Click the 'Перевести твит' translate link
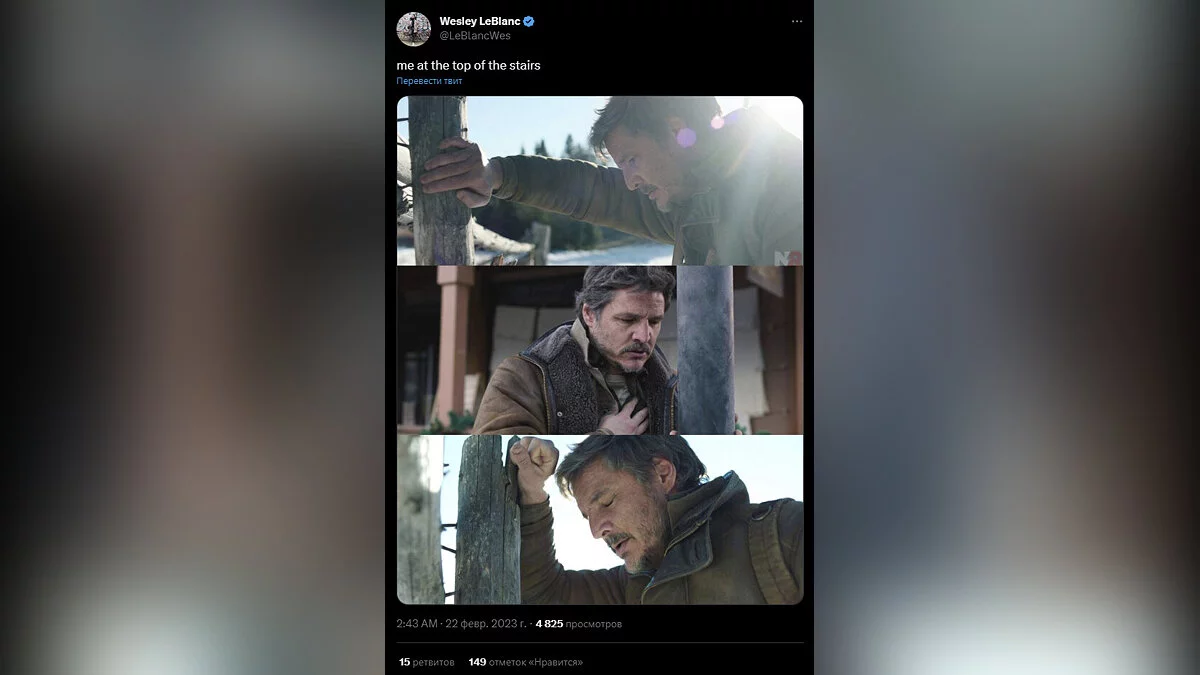Screen dimensions: 1200x675 click(429, 81)
